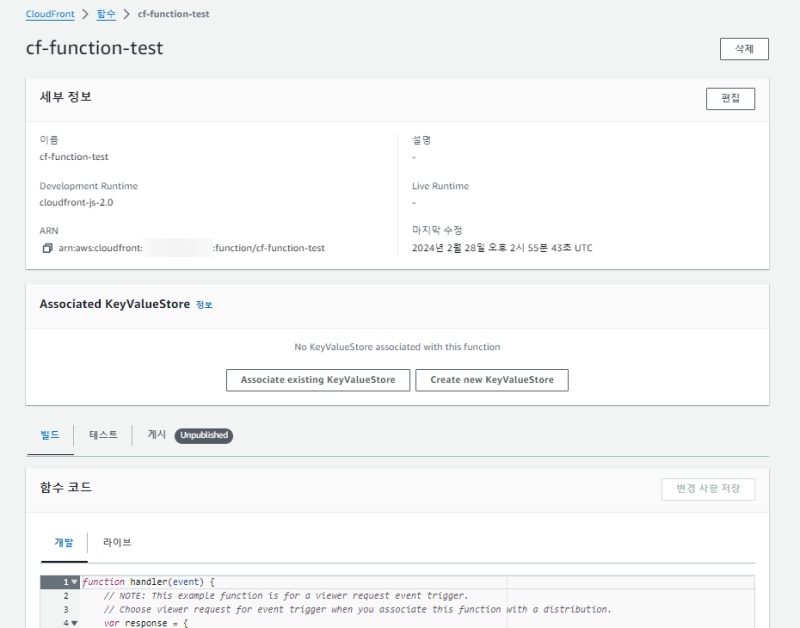This screenshot has height=628, width=800.
Task: Copy the function ARN with the copy icon
Action: point(47,248)
